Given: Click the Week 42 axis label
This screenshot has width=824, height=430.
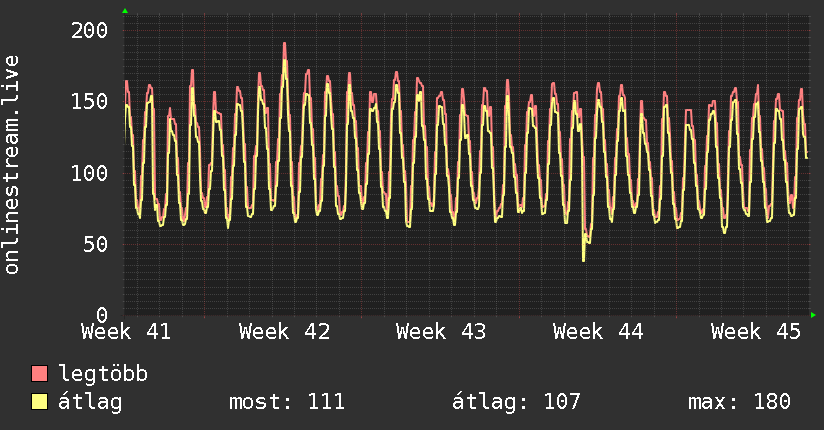Looking at the screenshot, I should 284,332.
